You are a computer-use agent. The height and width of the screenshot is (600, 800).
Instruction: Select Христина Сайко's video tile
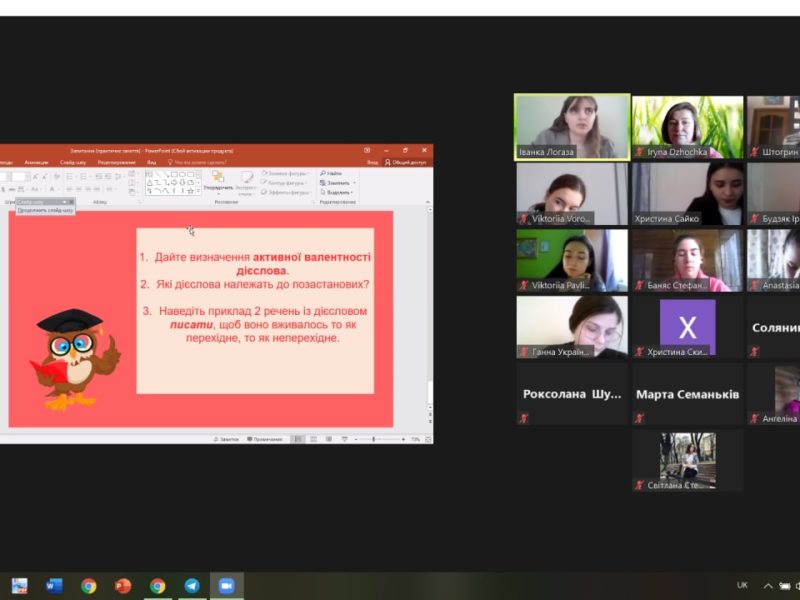[687, 193]
